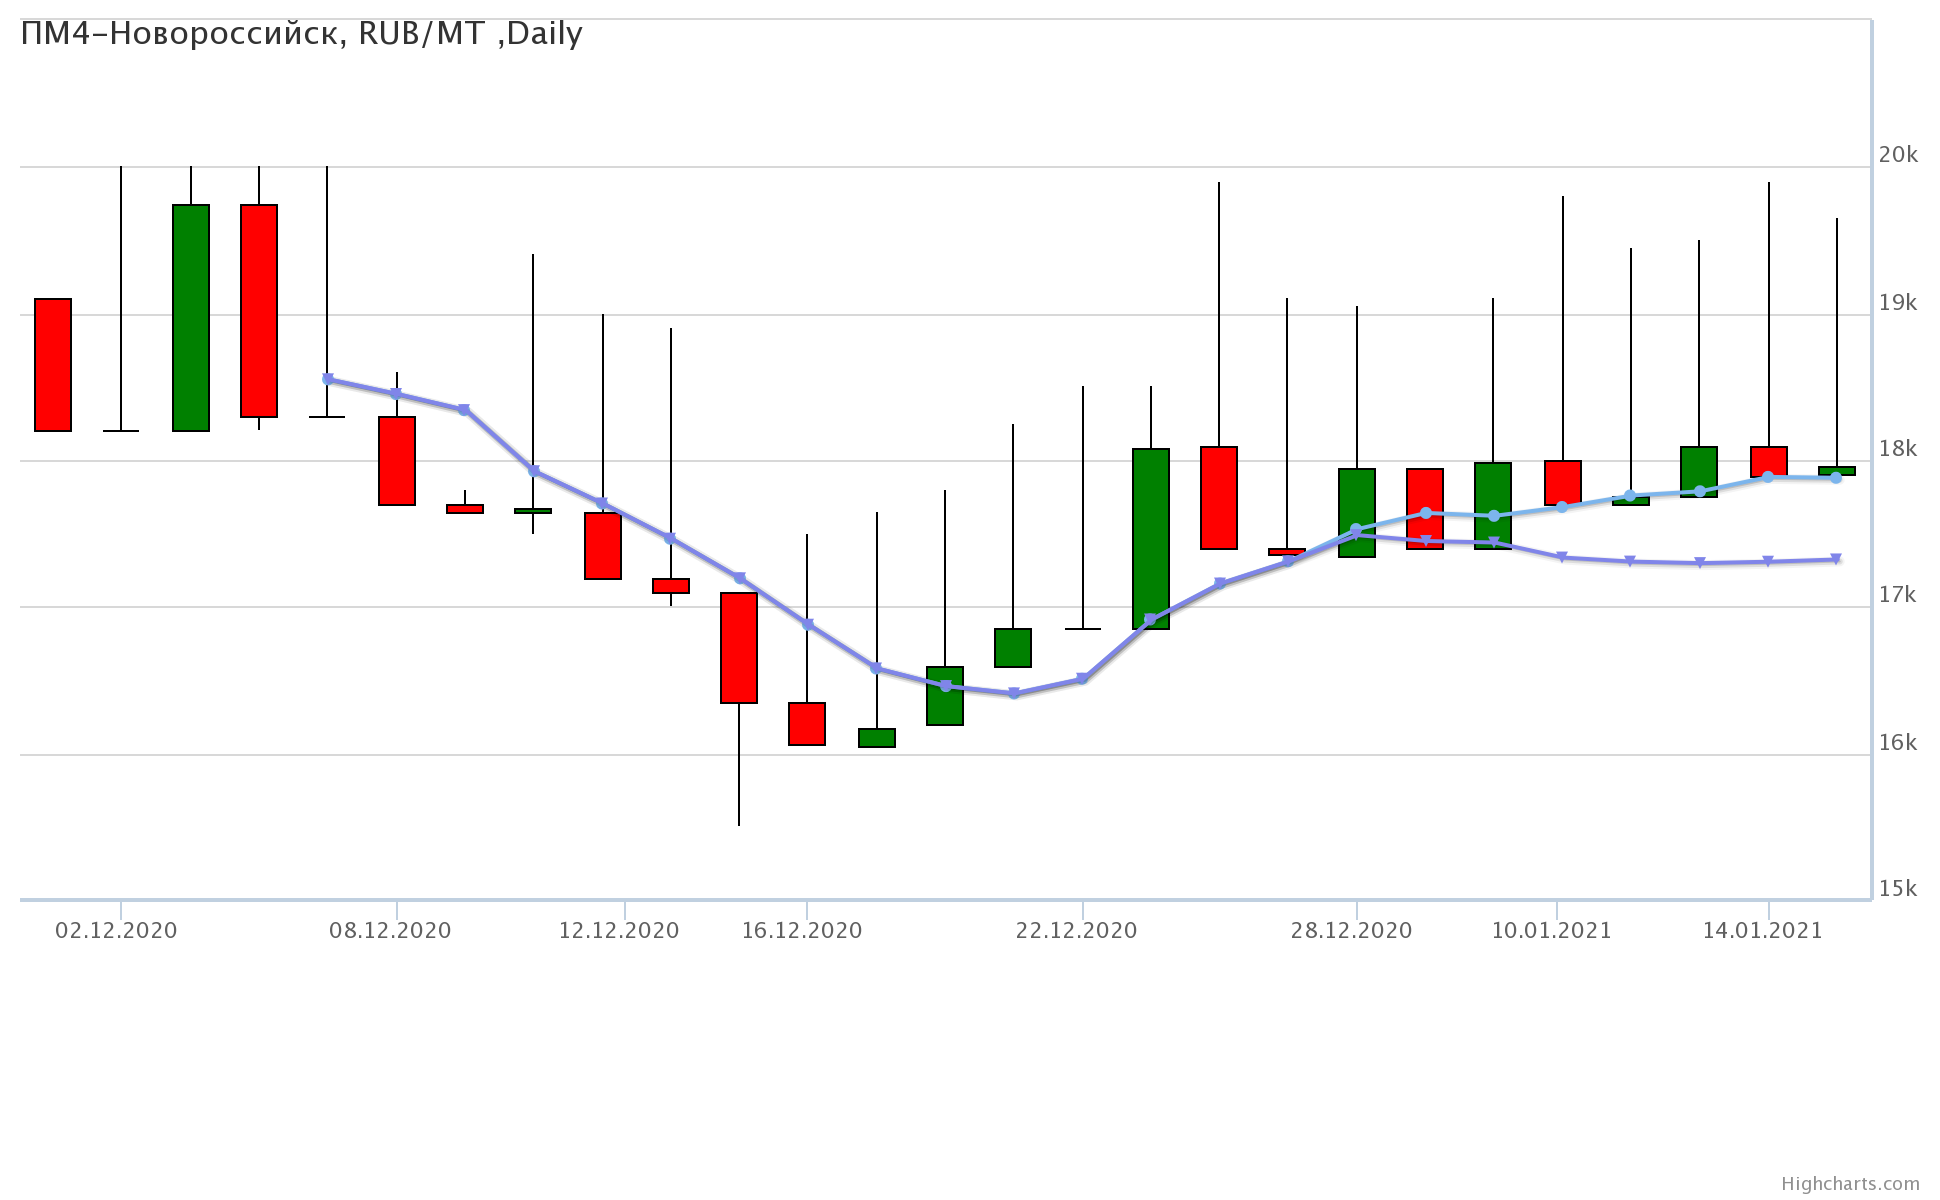Click the 02.12.2020 x-axis date label
The width and height of the screenshot is (1940, 1200).
(x=116, y=931)
